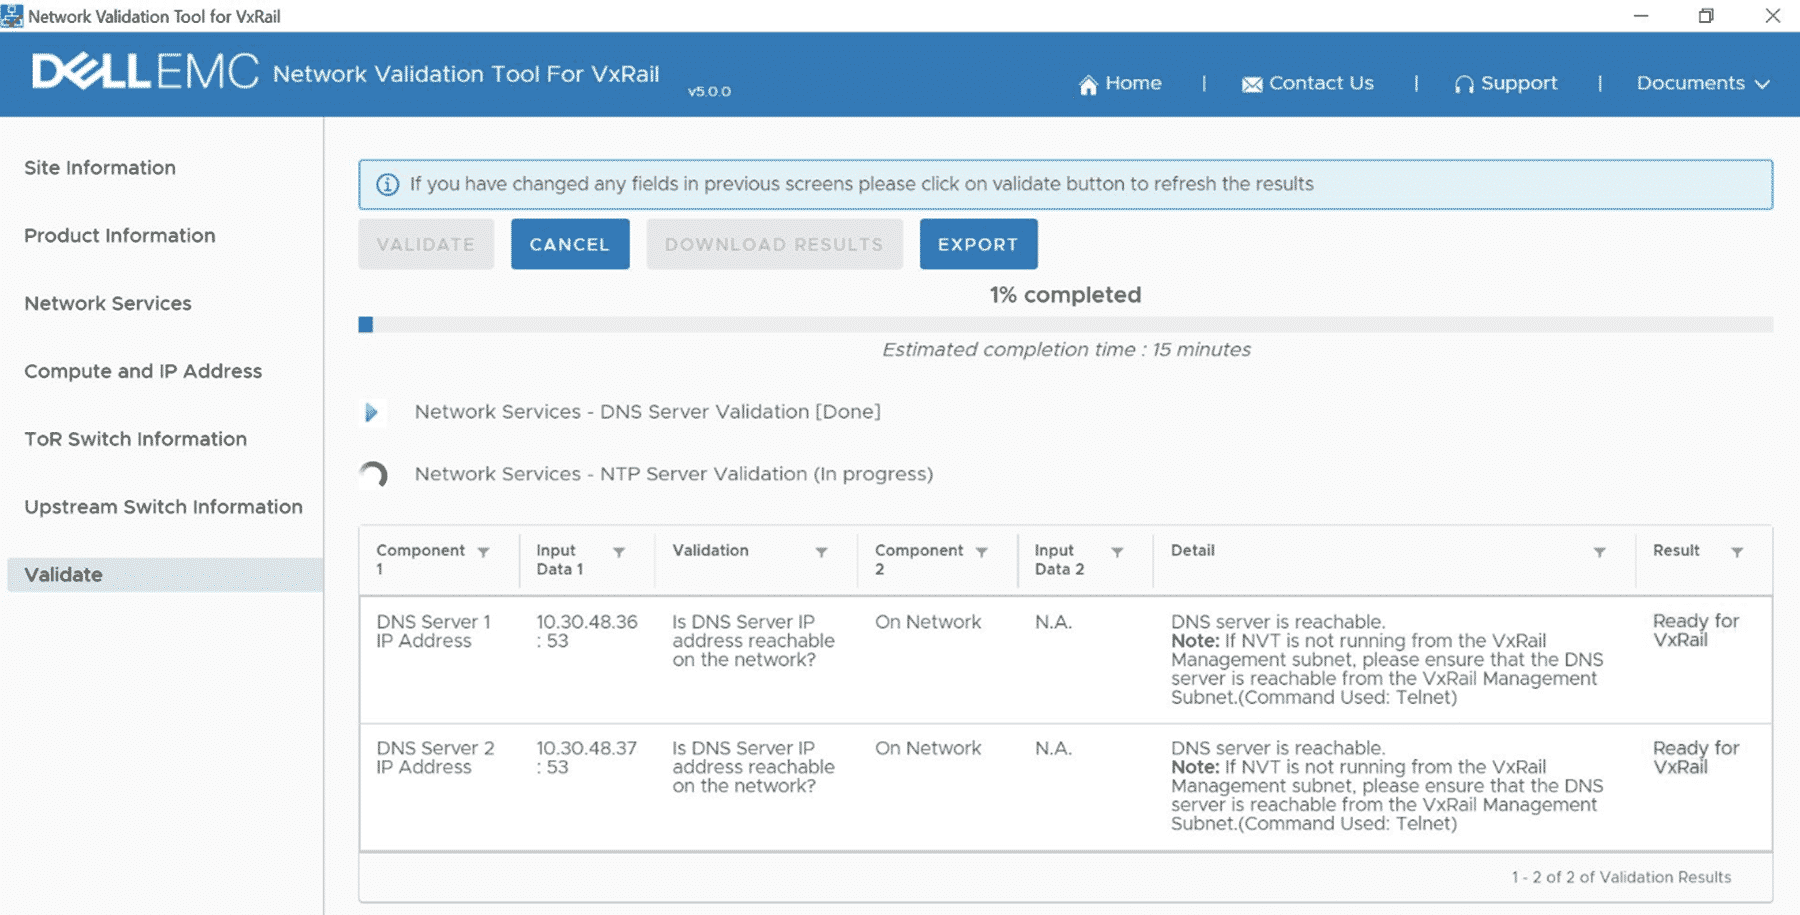Screen dimensions: 1800x915
Task: Navigate to ToR Switch Information
Action: (135, 439)
